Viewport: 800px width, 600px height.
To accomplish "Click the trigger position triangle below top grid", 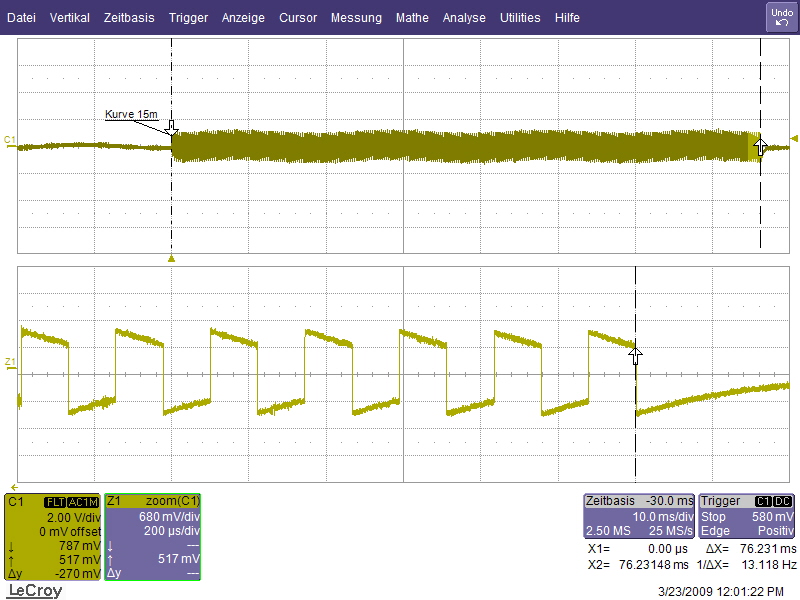I will point(171,259).
